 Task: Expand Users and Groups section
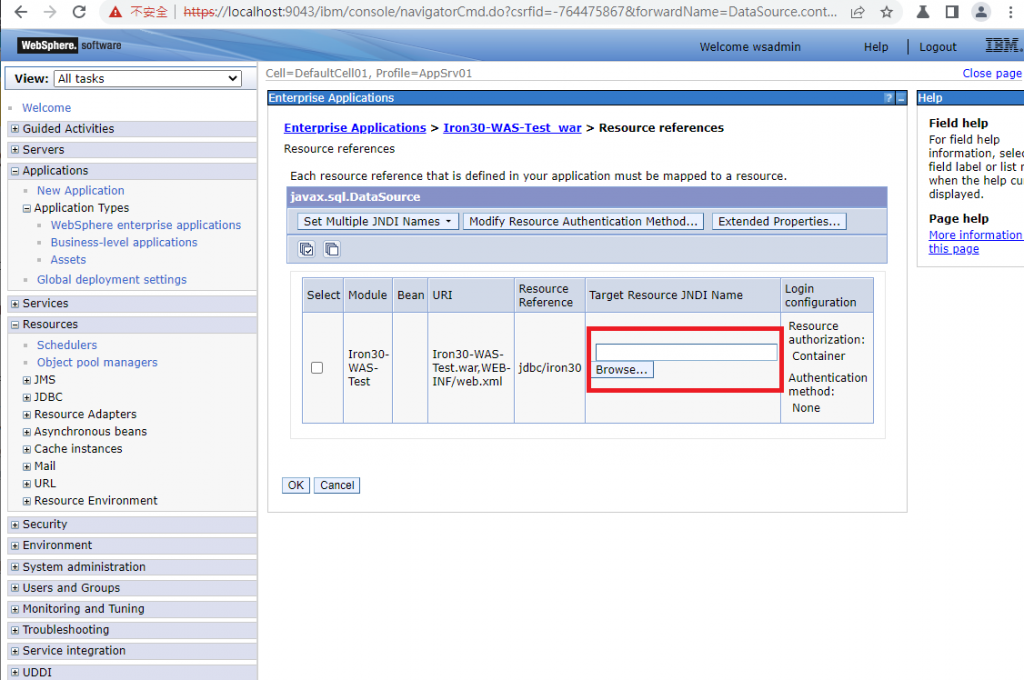click(x=15, y=588)
